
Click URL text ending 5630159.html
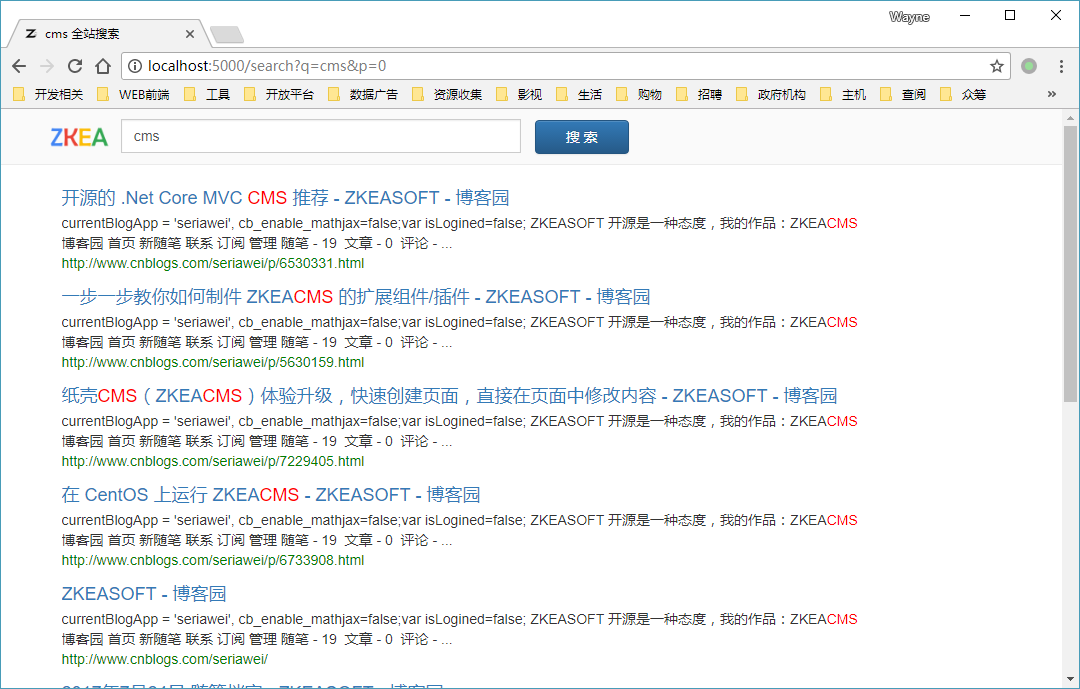(x=213, y=362)
